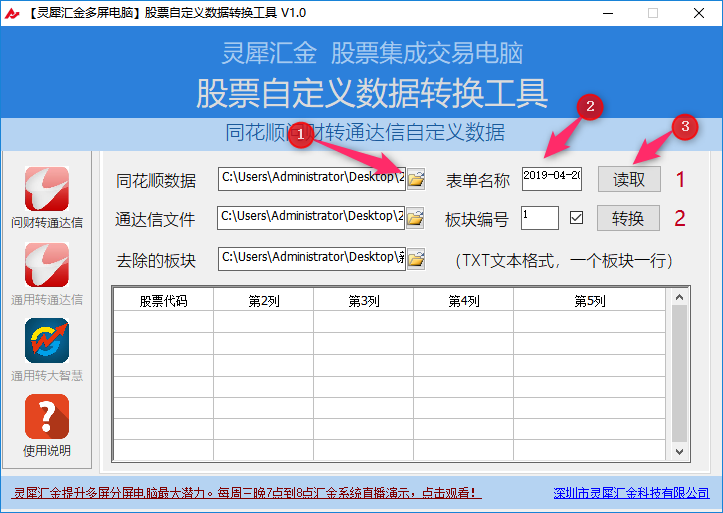Focus the 同花顺数据 path field

[x=312, y=179]
